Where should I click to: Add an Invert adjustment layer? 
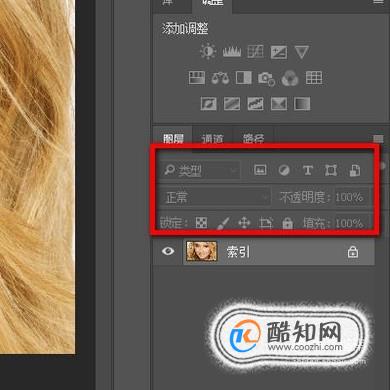pos(209,104)
